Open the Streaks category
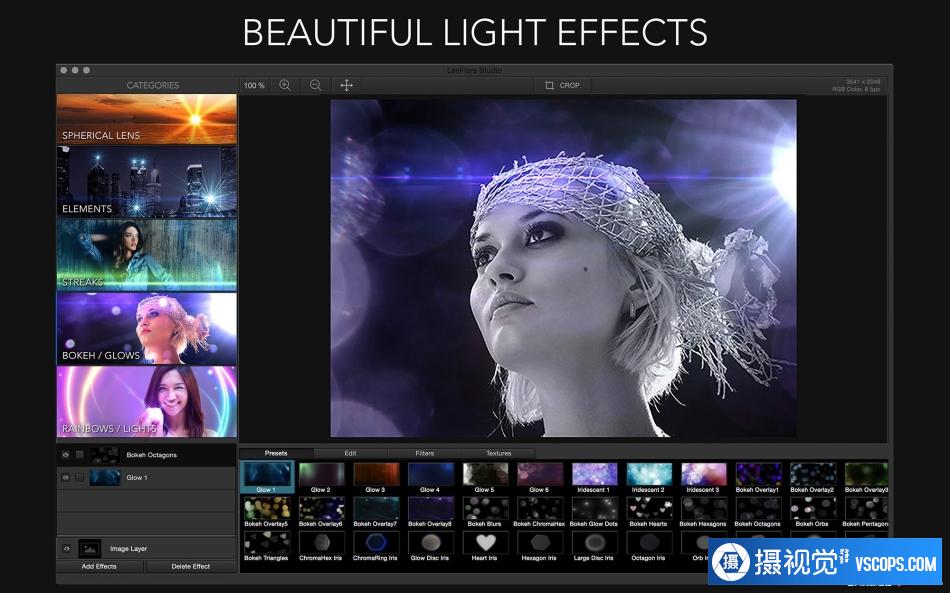 coord(147,255)
